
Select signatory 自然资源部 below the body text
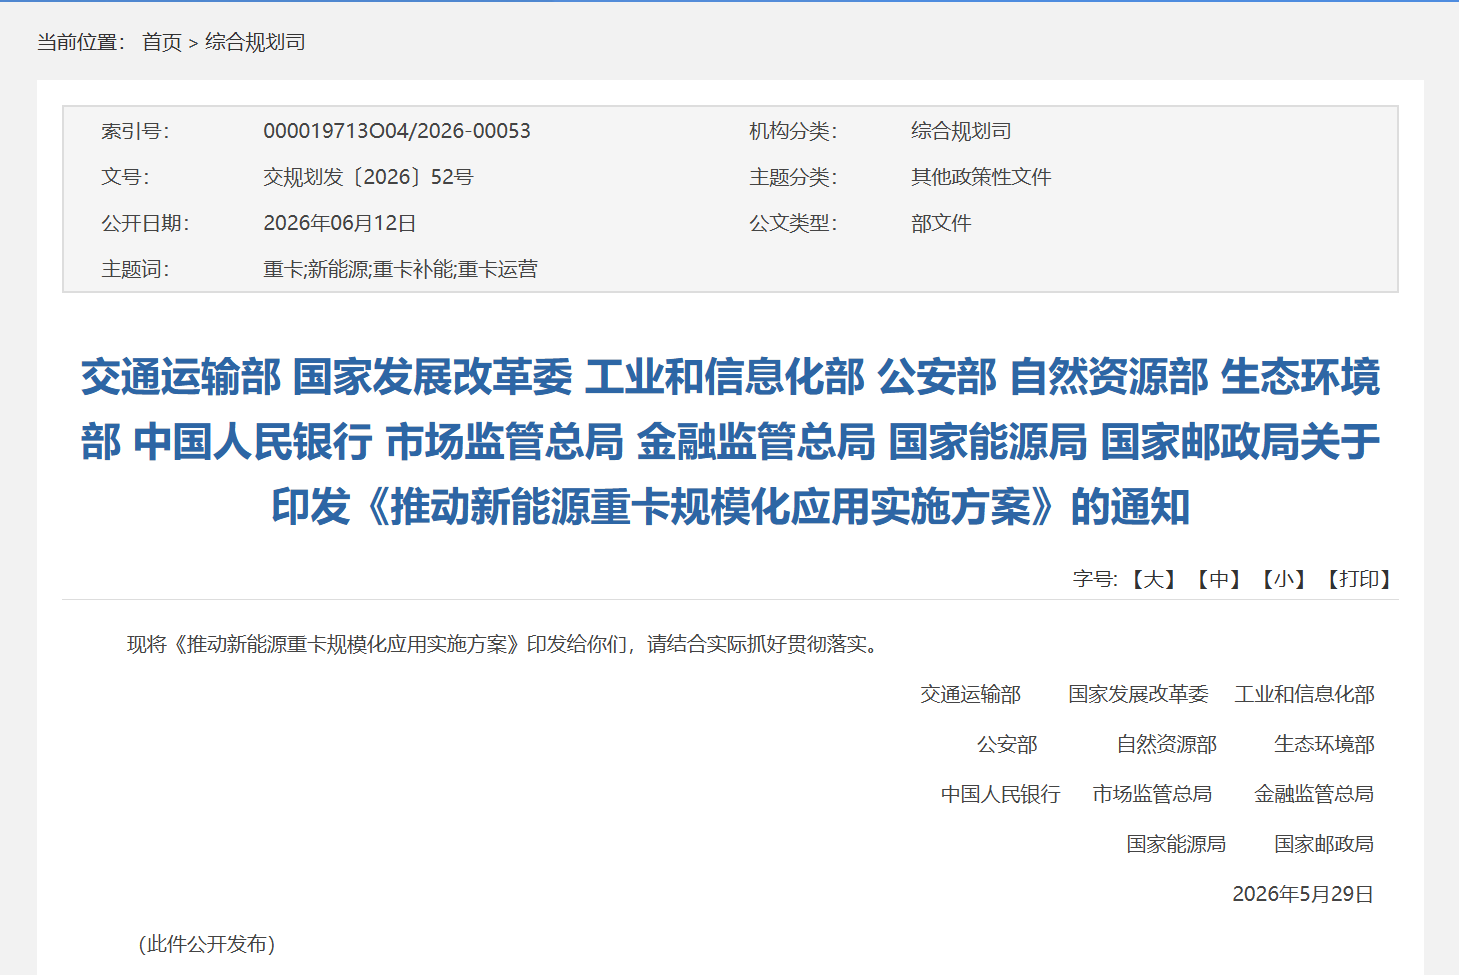[x=1167, y=744]
